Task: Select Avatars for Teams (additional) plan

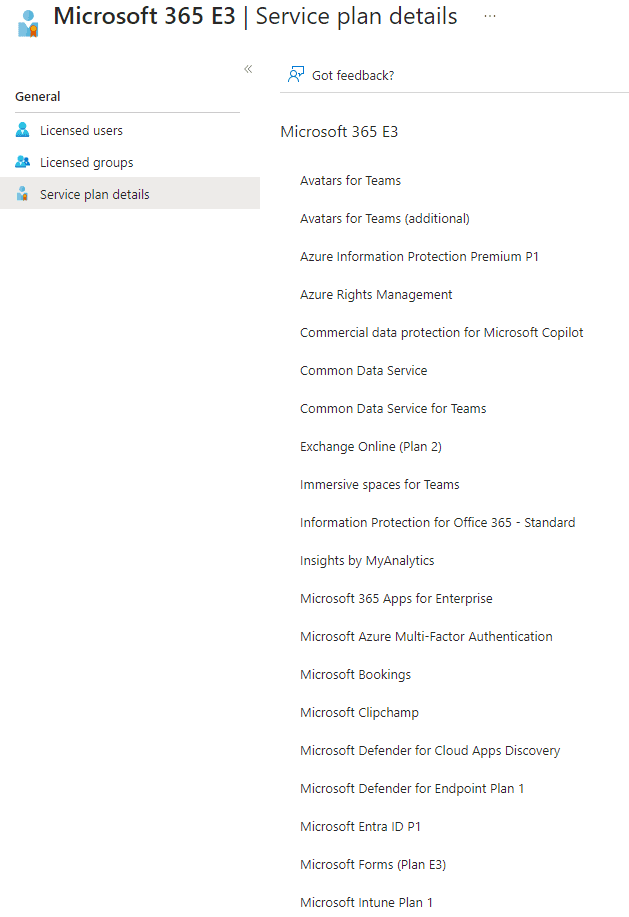Action: pos(385,219)
